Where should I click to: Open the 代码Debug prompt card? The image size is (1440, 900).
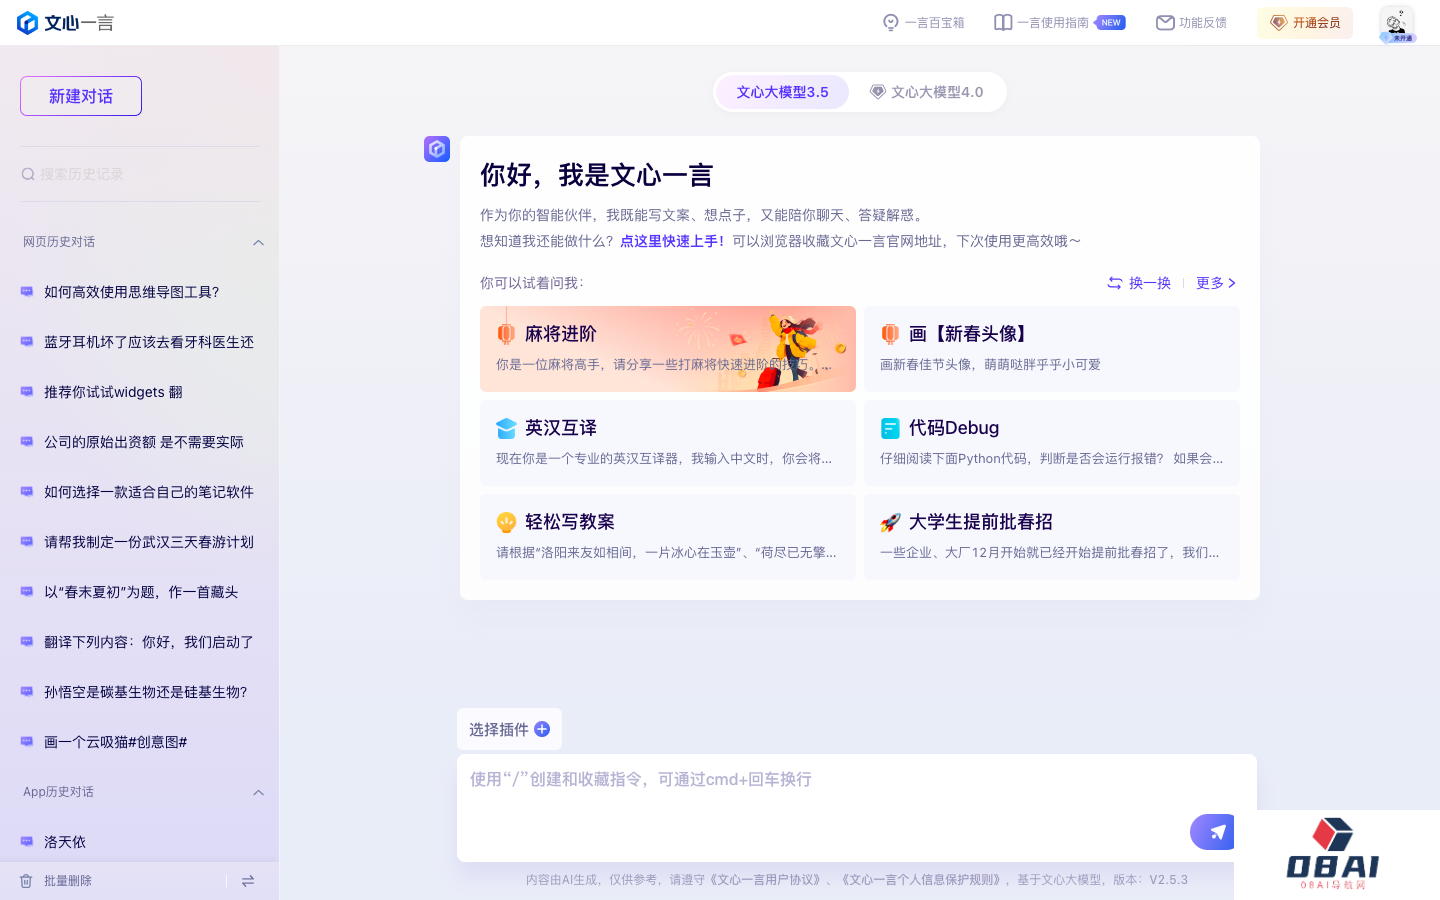[x=1051, y=442]
